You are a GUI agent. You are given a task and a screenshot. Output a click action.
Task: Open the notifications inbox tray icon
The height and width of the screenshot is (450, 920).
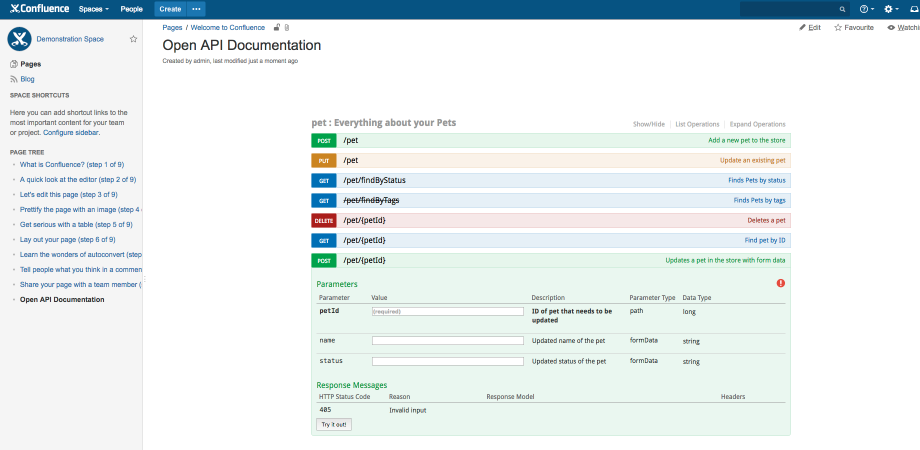pos(914,9)
